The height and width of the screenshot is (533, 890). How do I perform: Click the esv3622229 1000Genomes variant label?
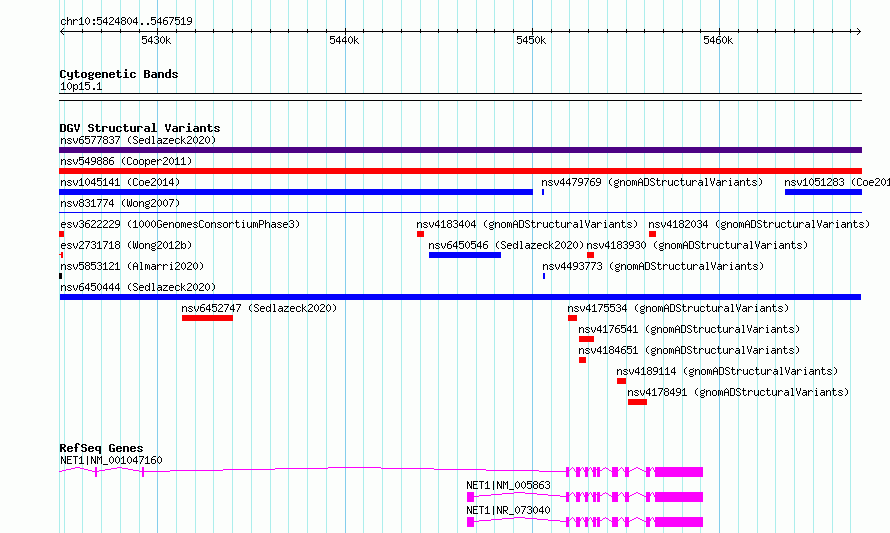[x=180, y=224]
